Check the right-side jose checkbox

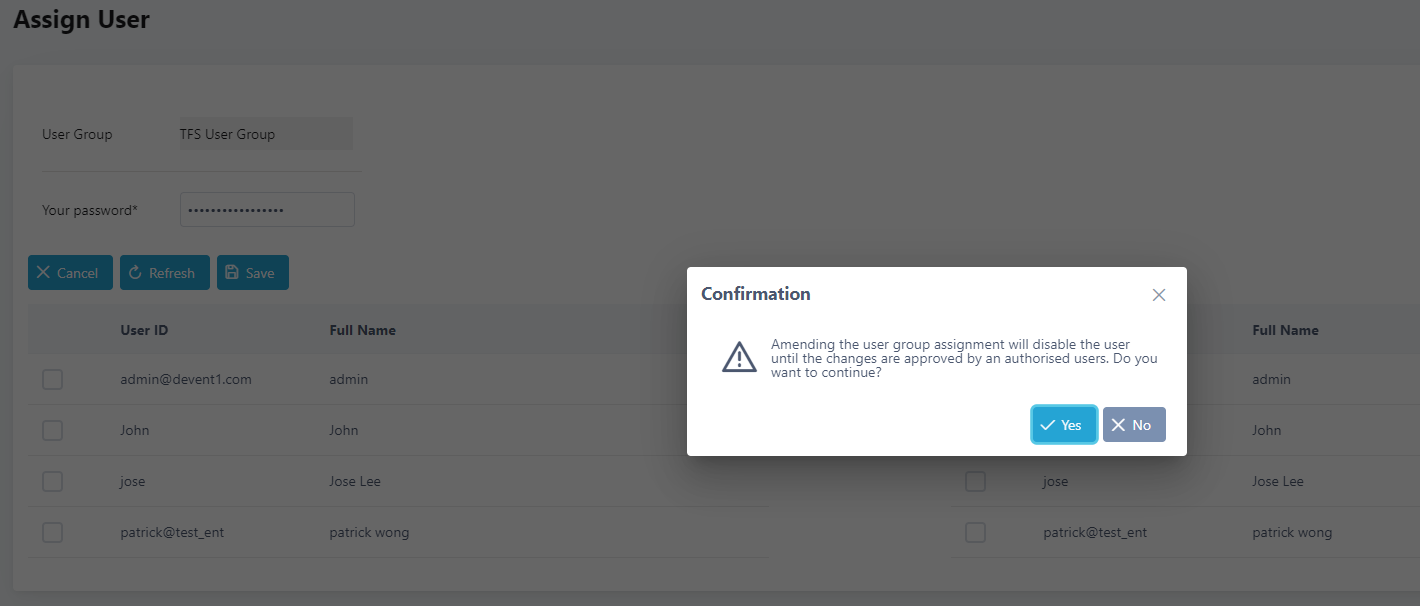click(x=975, y=481)
